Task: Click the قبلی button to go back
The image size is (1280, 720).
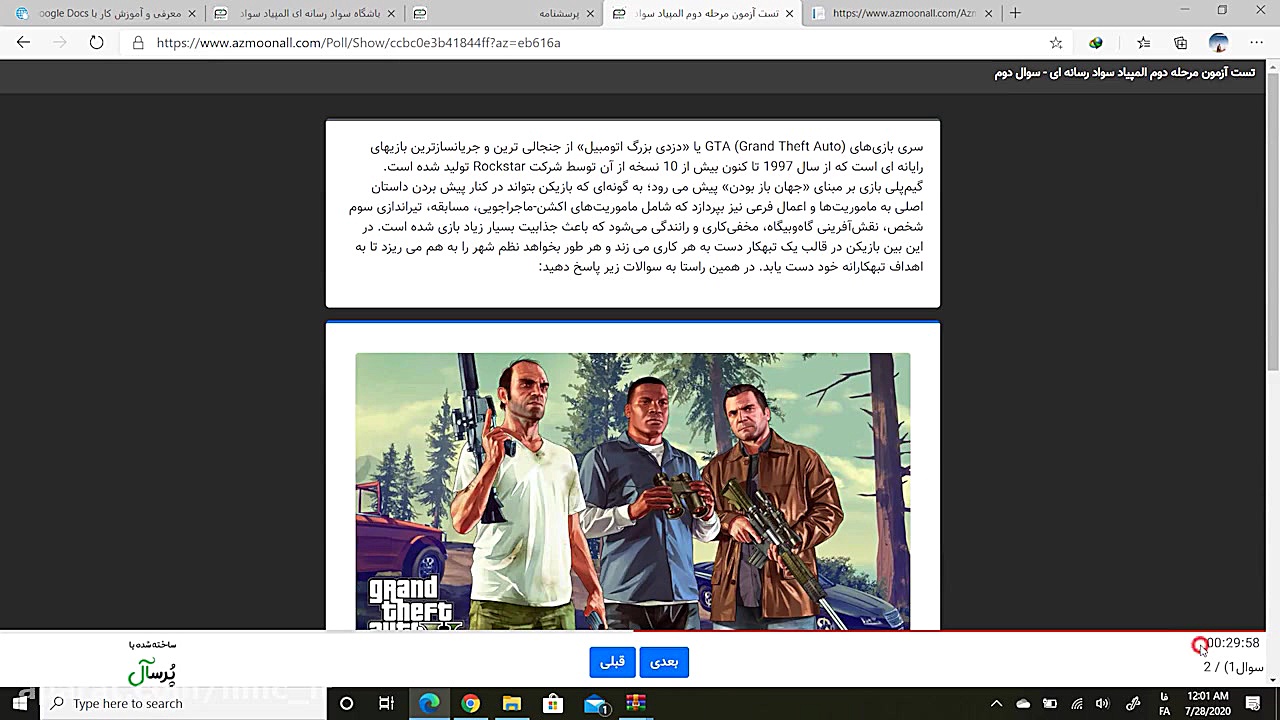Action: 612,661
